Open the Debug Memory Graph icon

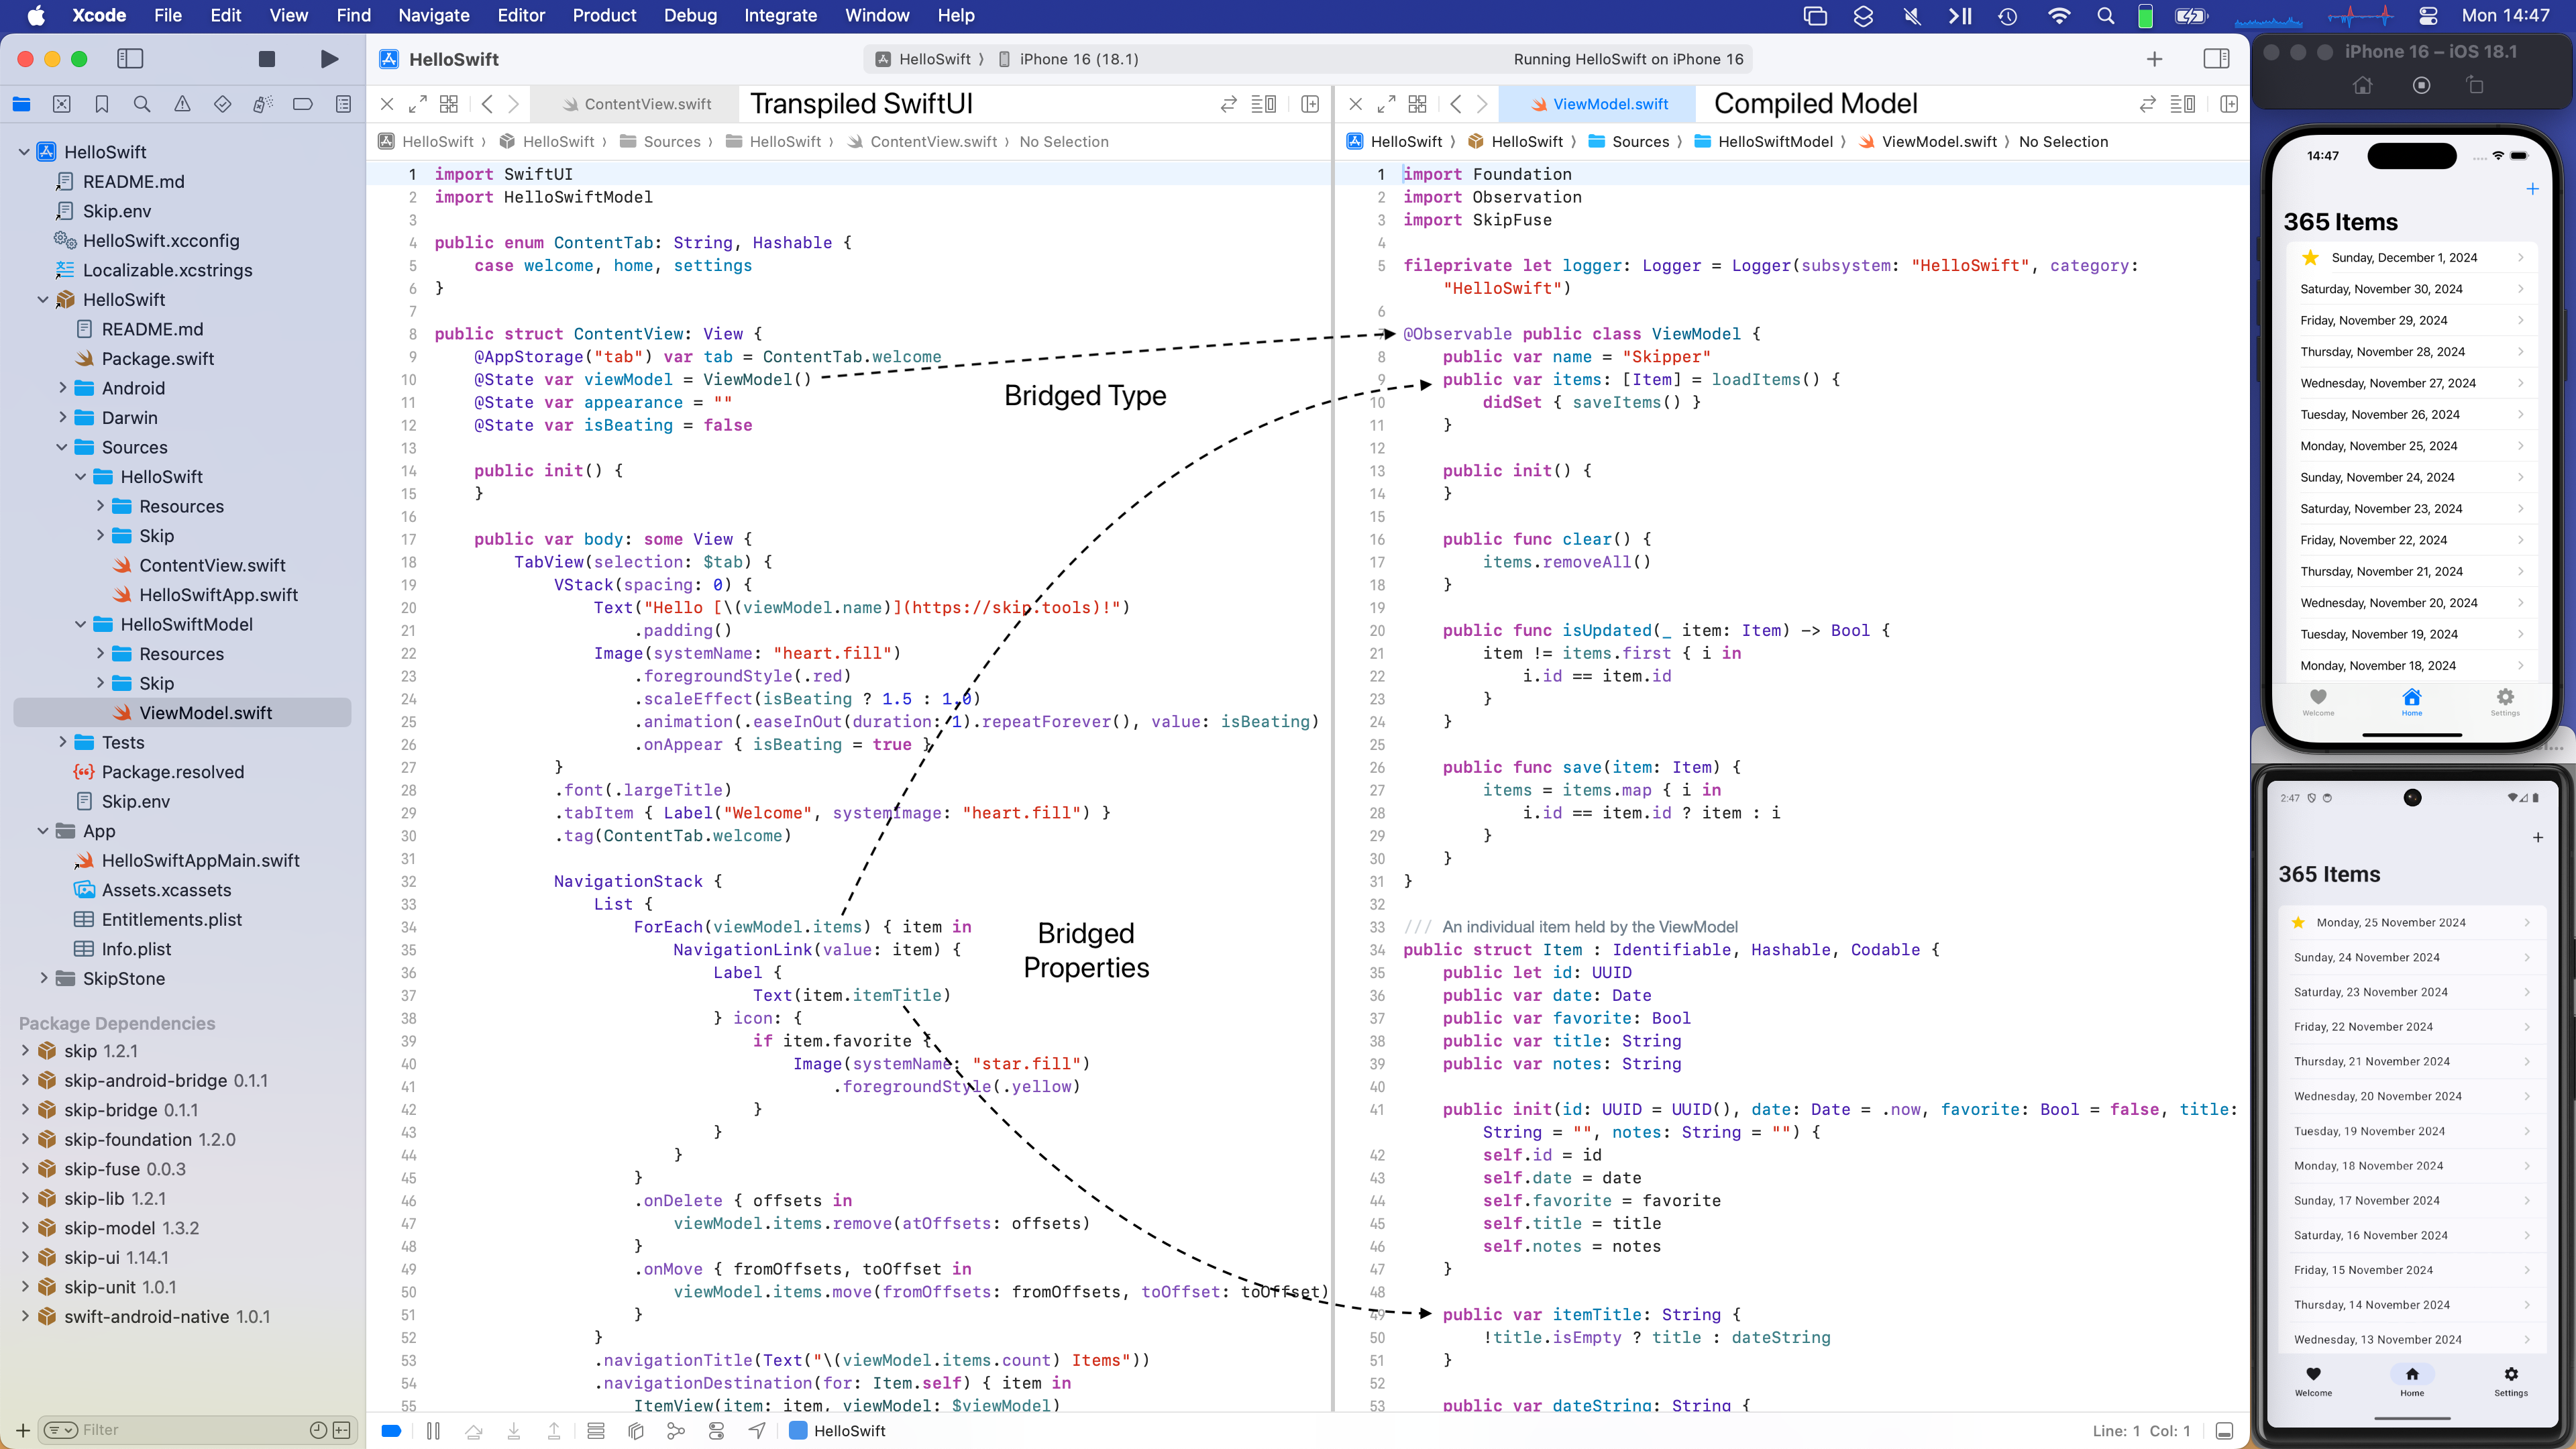pos(676,1431)
